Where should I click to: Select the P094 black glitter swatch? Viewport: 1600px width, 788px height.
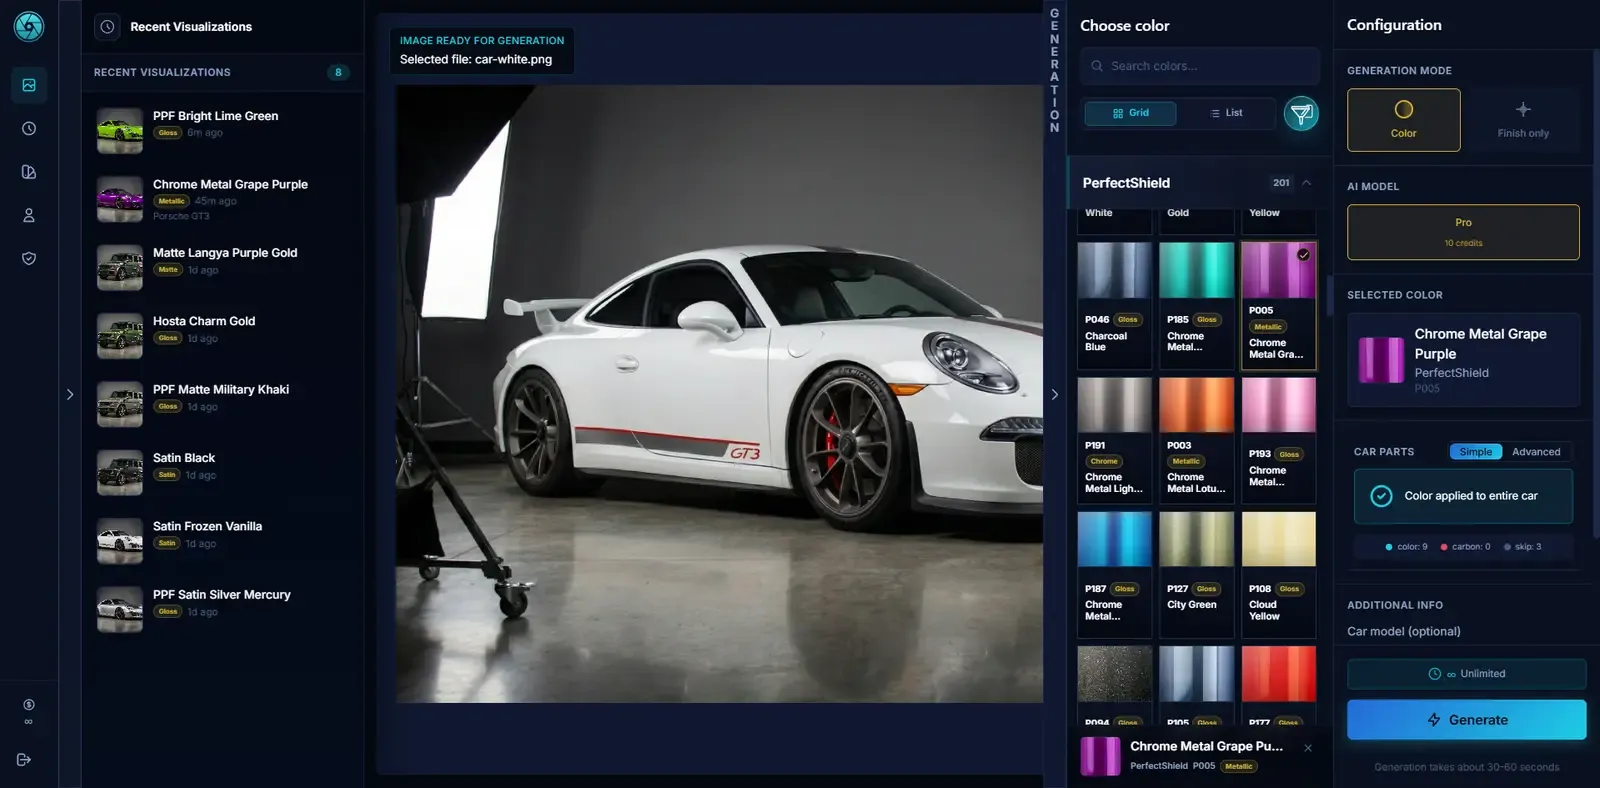1114,685
